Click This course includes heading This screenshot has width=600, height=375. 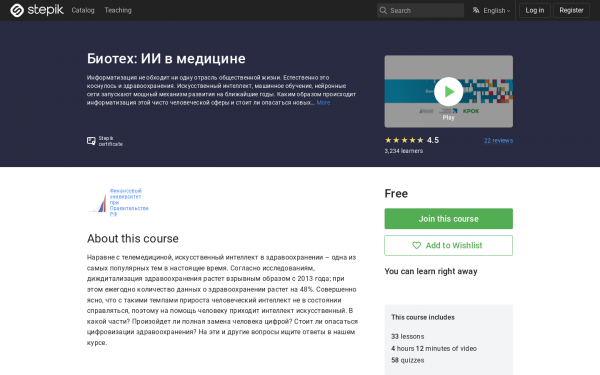click(x=423, y=317)
